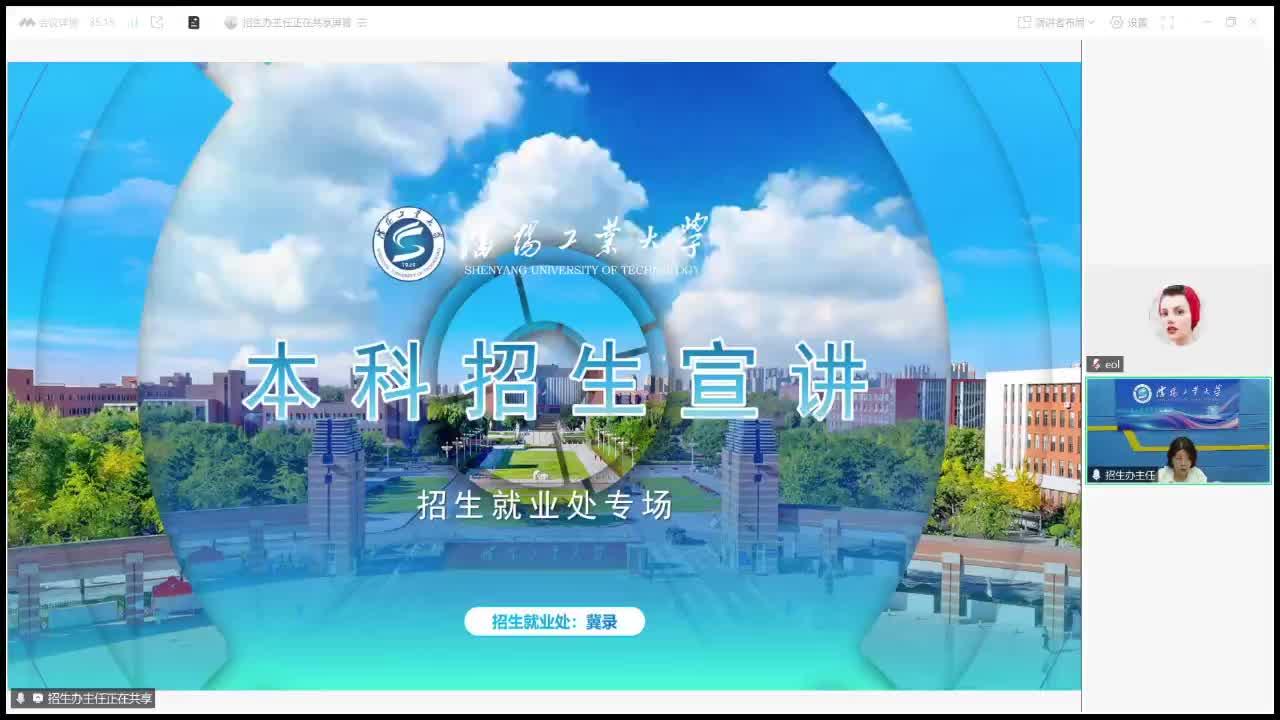Click the shared slide title 本科招生宣讲

point(555,381)
